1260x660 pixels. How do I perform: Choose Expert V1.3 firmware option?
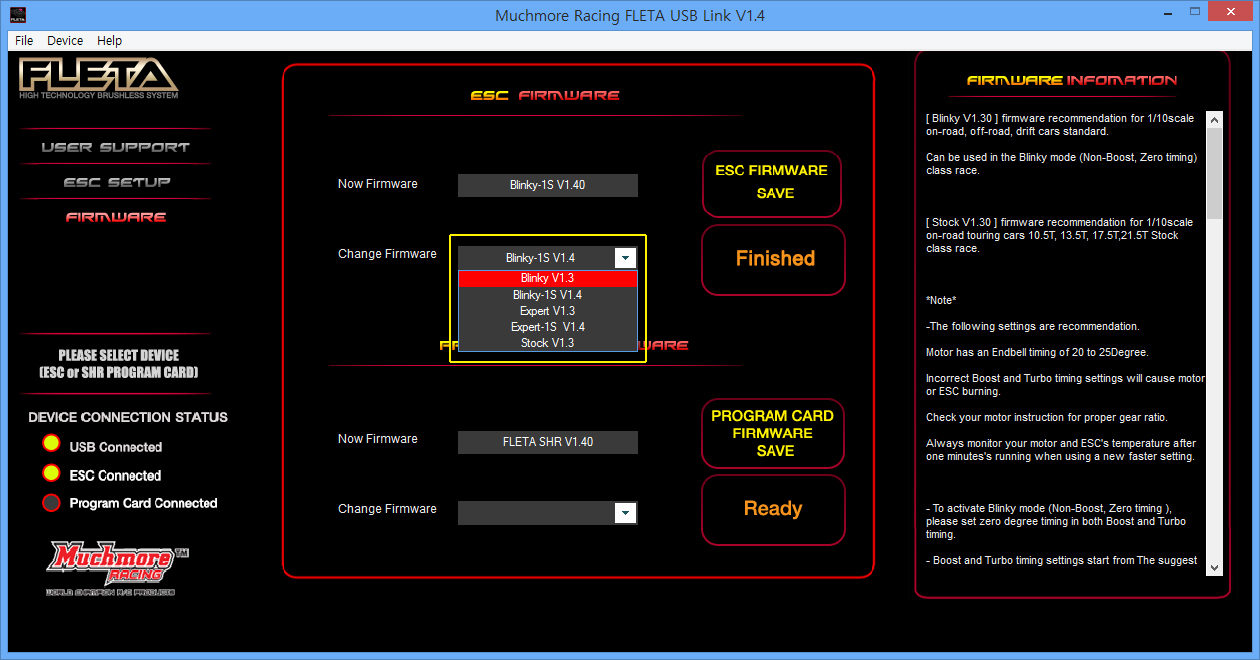pyautogui.click(x=547, y=311)
